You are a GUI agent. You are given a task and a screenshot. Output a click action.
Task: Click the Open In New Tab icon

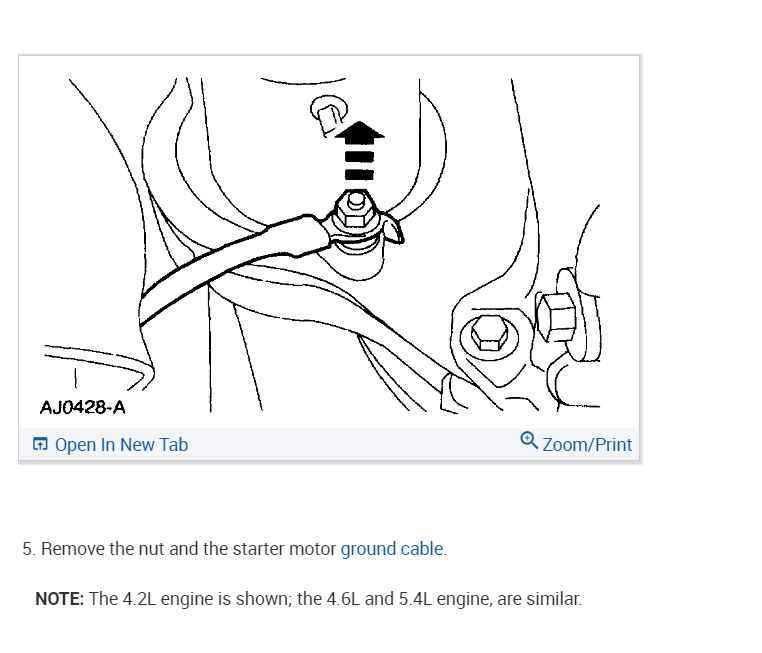(x=40, y=444)
